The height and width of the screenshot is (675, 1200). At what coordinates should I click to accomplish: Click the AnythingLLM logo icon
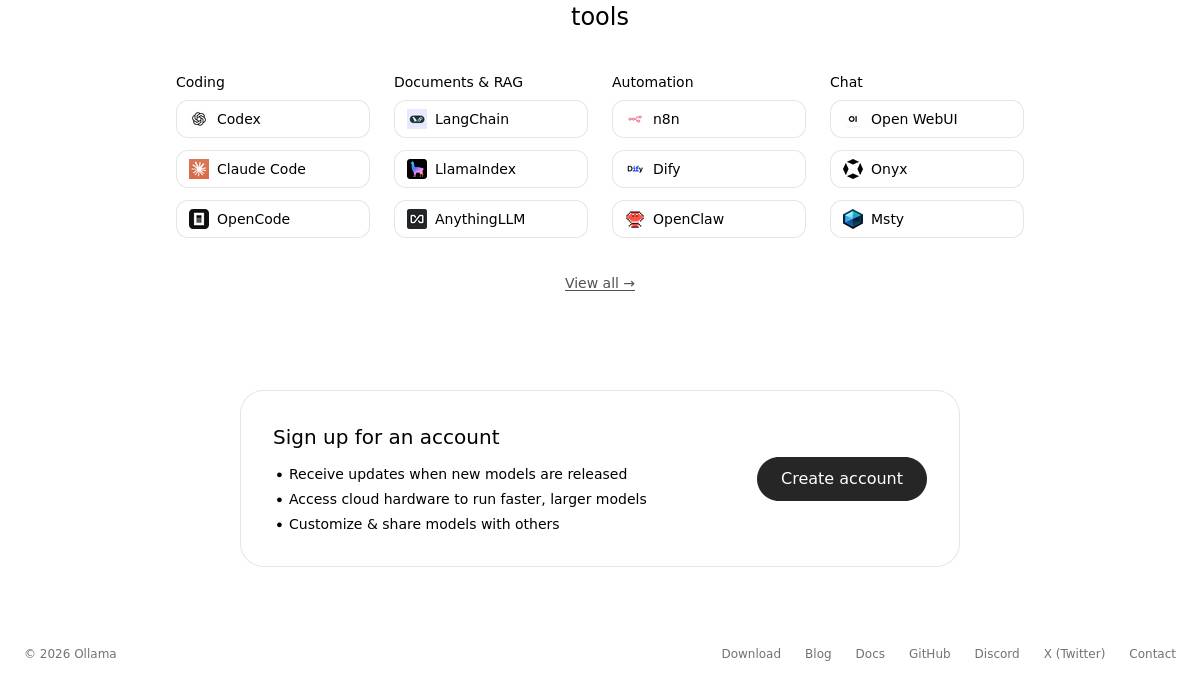tap(417, 219)
